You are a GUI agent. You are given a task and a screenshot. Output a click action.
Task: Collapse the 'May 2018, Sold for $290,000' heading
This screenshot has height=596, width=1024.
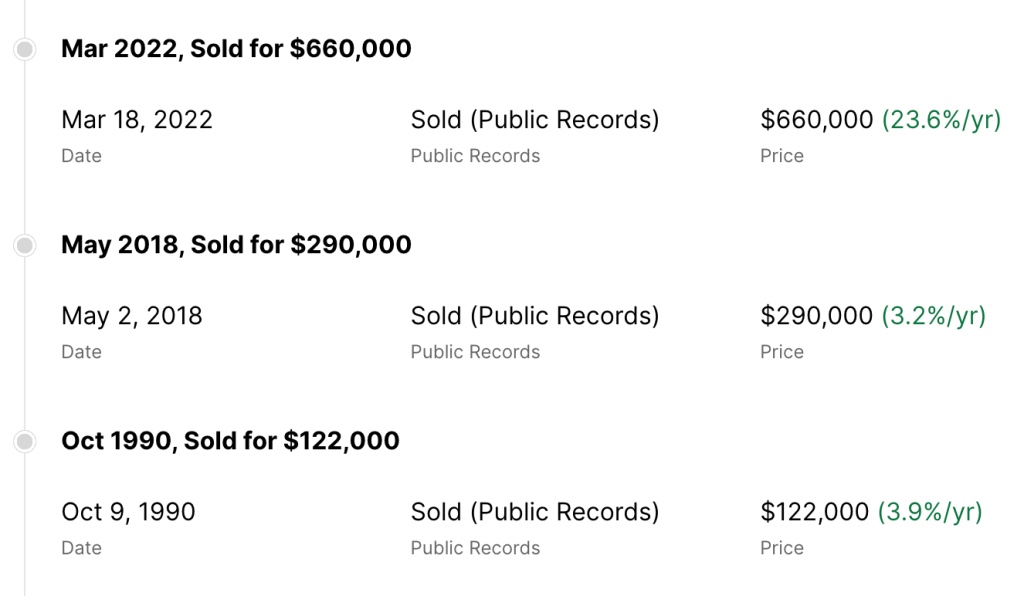coord(236,245)
